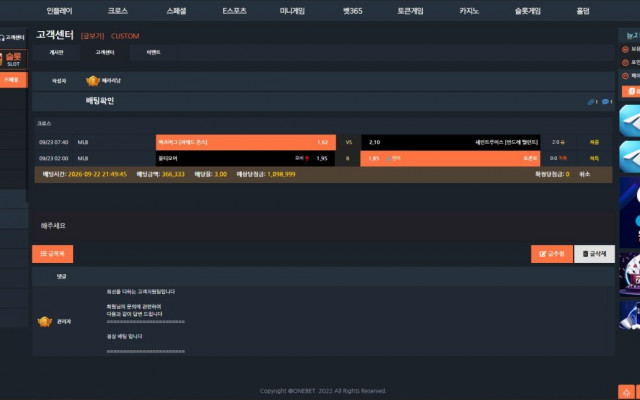Image resolution: width=640 pixels, height=400 pixels.
Task: Open Telegram banner below the orange wallet button
Action: tap(629, 120)
